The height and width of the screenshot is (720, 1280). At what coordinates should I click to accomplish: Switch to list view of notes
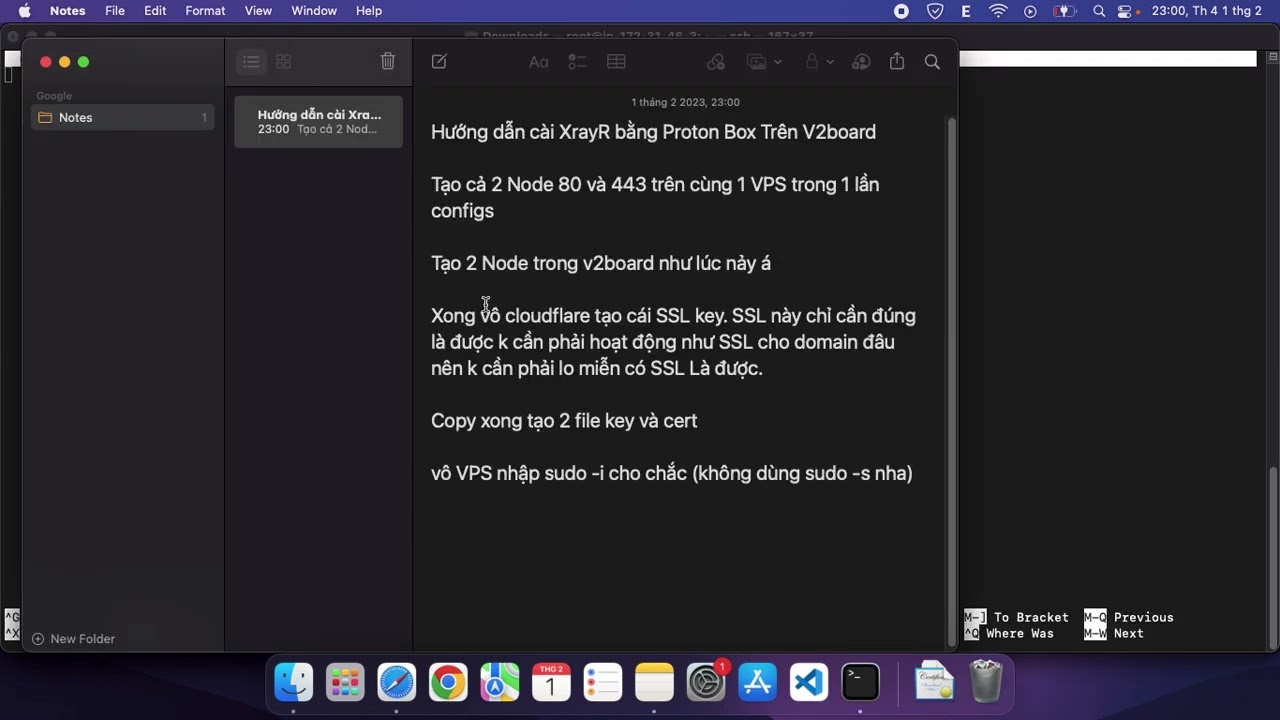pos(251,62)
